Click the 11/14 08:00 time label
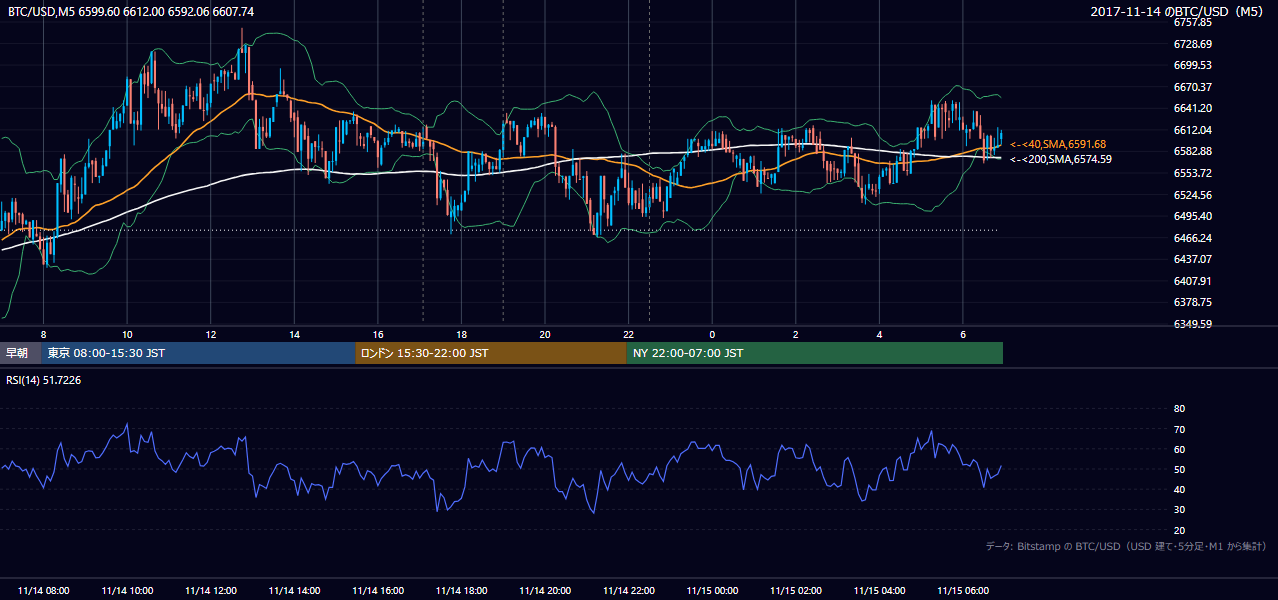This screenshot has width=1278, height=600. 43,591
